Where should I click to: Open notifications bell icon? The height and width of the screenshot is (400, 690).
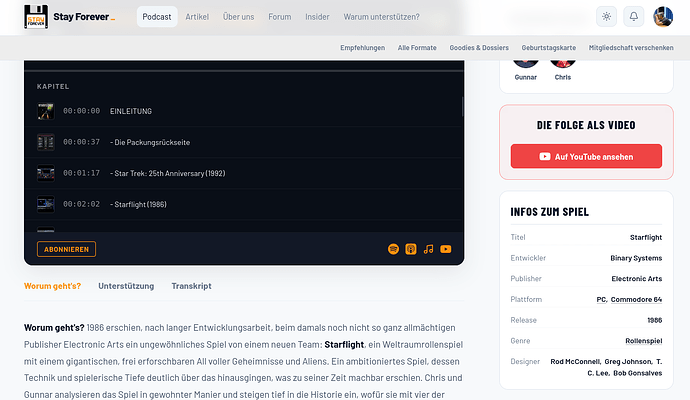pos(634,17)
